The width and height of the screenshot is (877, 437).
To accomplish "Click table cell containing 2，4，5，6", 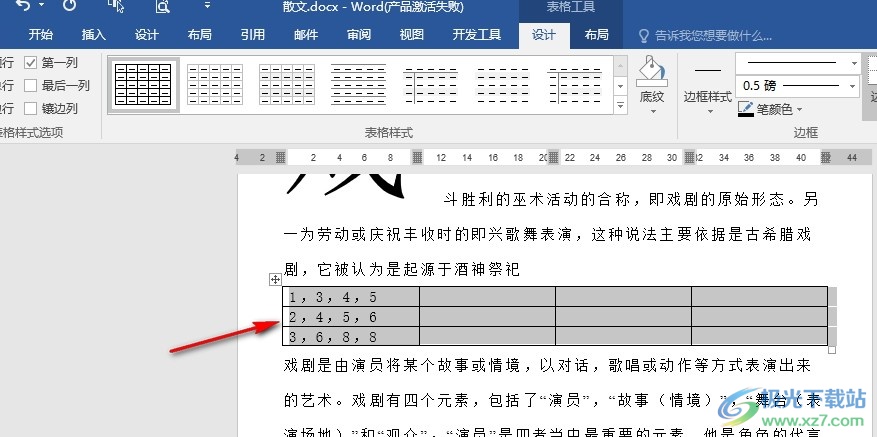I will coord(351,317).
